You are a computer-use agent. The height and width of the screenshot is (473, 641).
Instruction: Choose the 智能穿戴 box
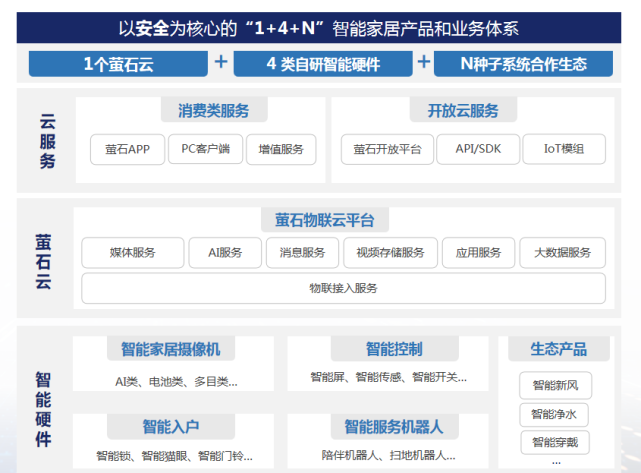coord(555,442)
